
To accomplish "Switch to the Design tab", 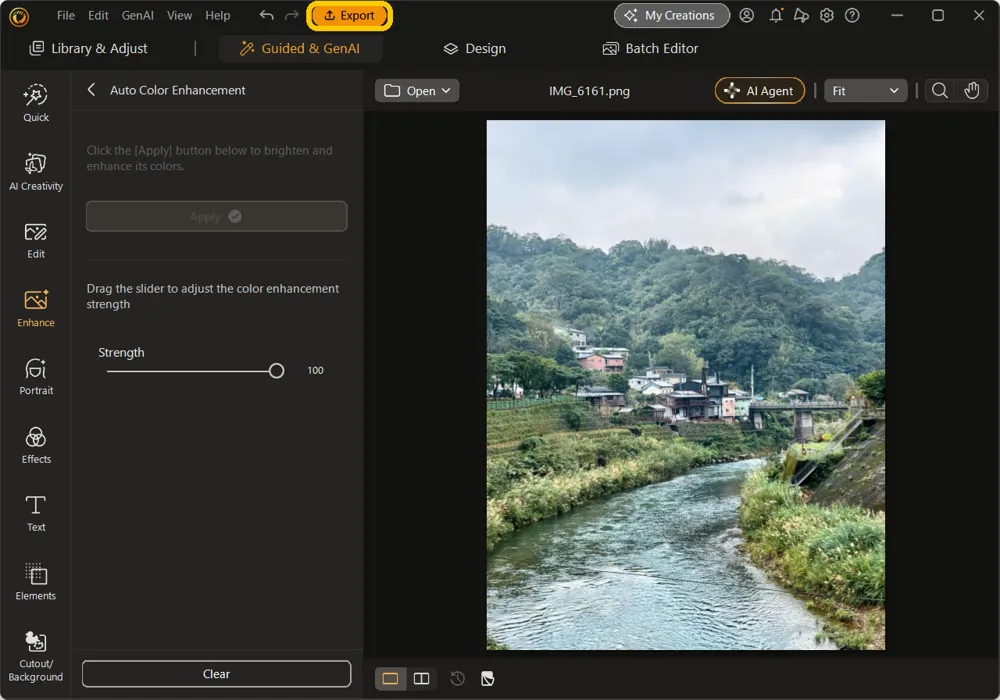I will [475, 48].
